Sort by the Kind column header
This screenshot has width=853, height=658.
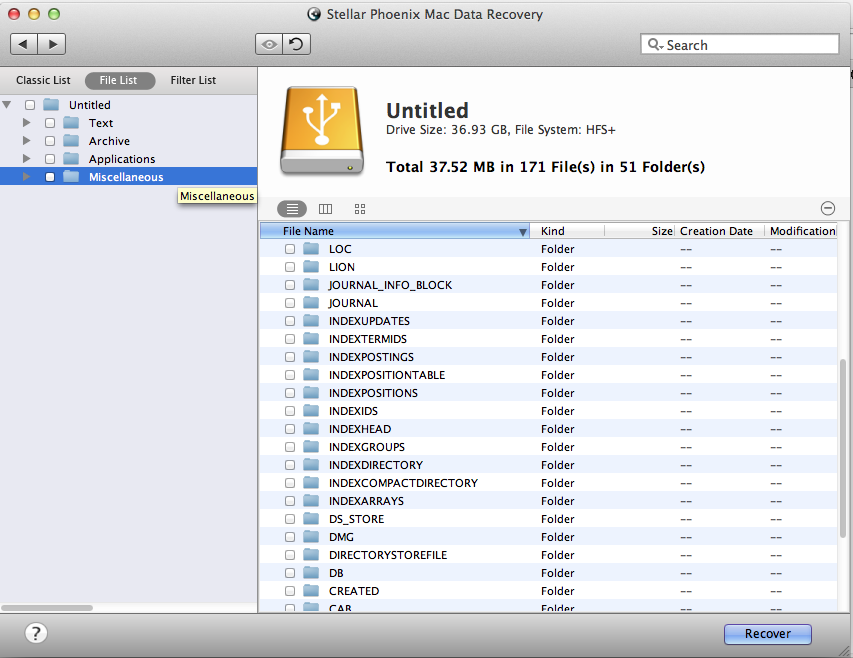[566, 231]
